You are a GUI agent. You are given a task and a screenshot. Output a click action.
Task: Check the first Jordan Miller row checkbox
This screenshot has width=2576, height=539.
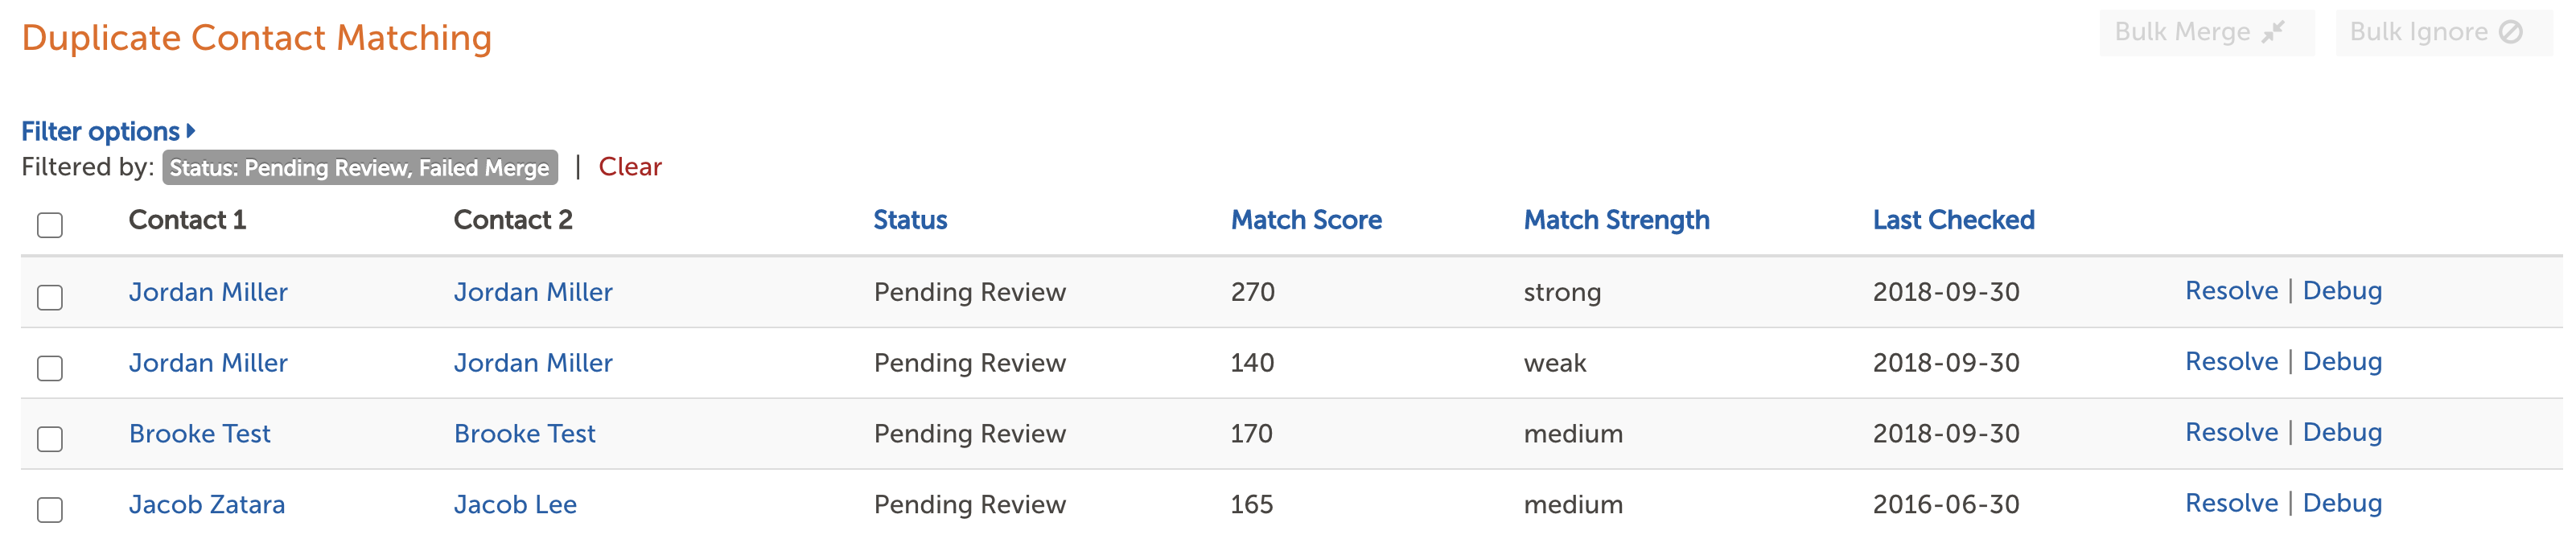pos(50,297)
